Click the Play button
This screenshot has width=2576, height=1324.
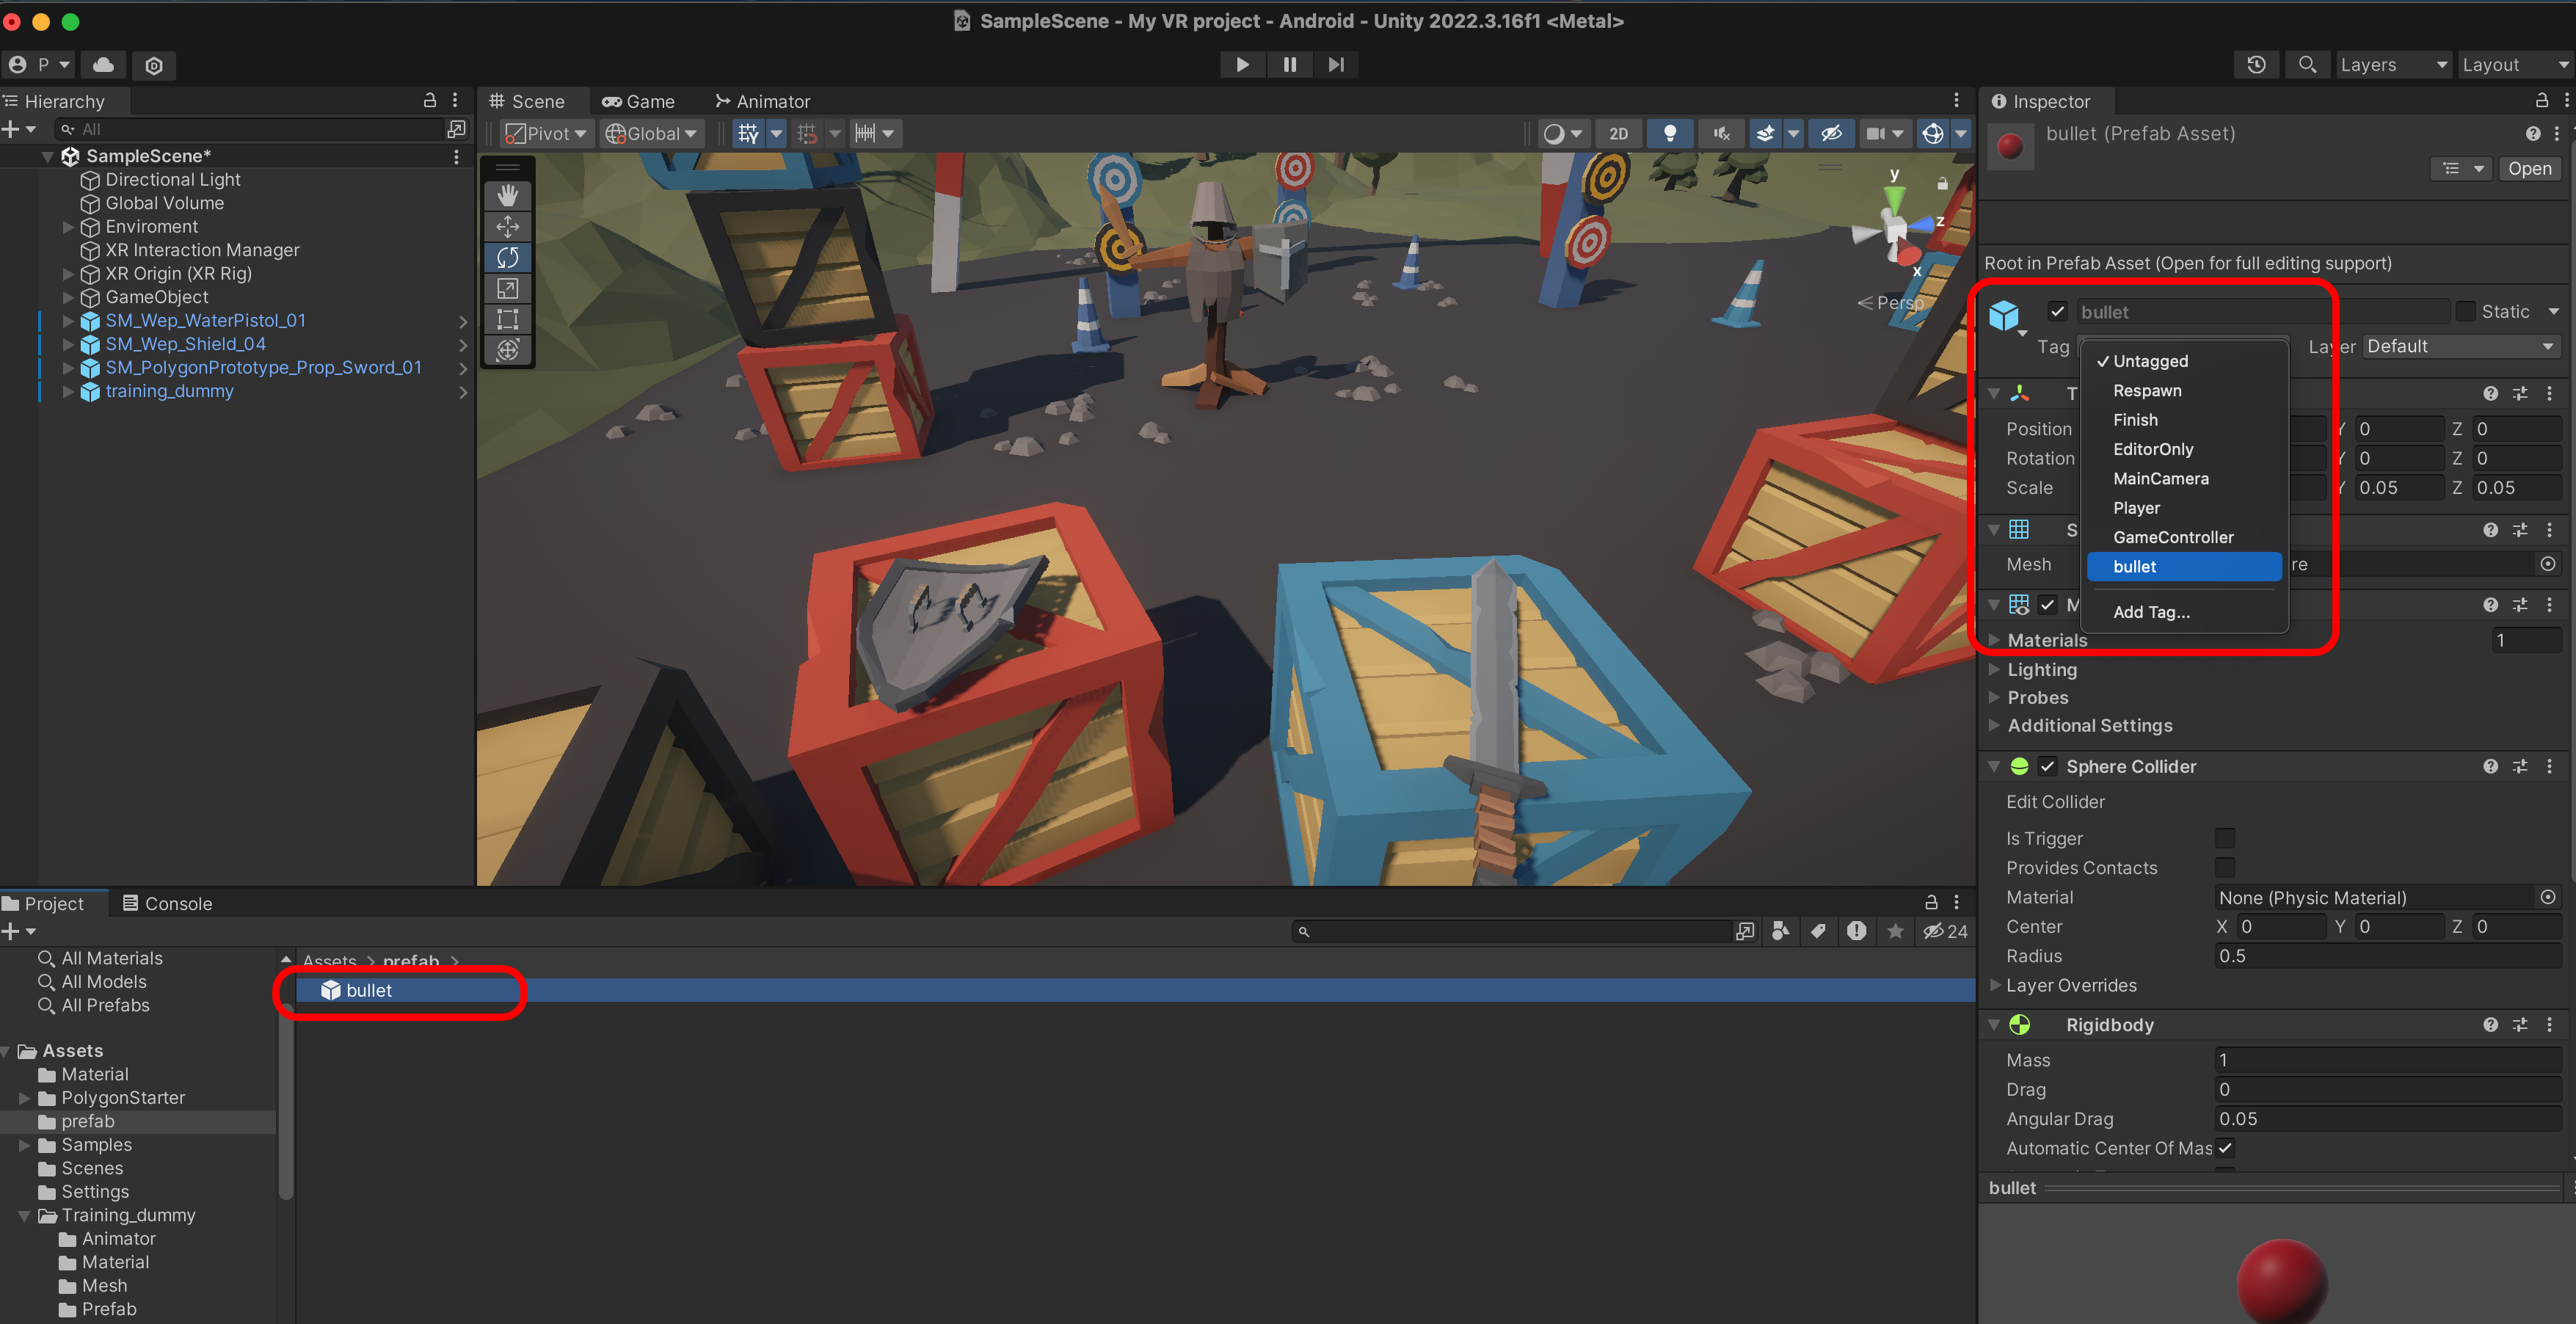pos(1242,64)
